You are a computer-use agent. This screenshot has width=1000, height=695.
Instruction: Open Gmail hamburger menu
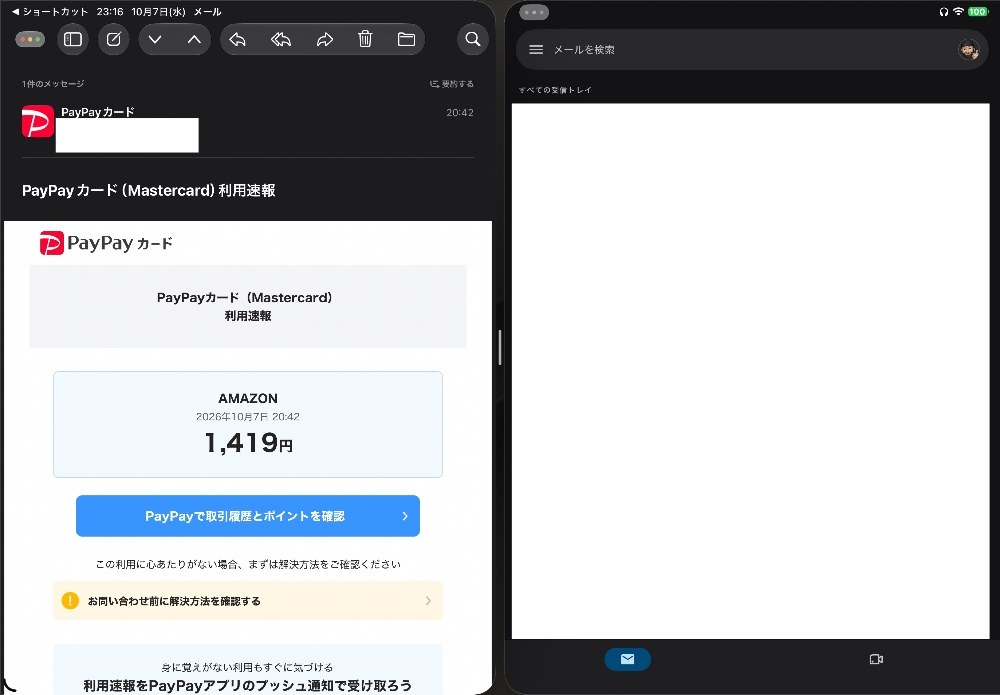536,49
